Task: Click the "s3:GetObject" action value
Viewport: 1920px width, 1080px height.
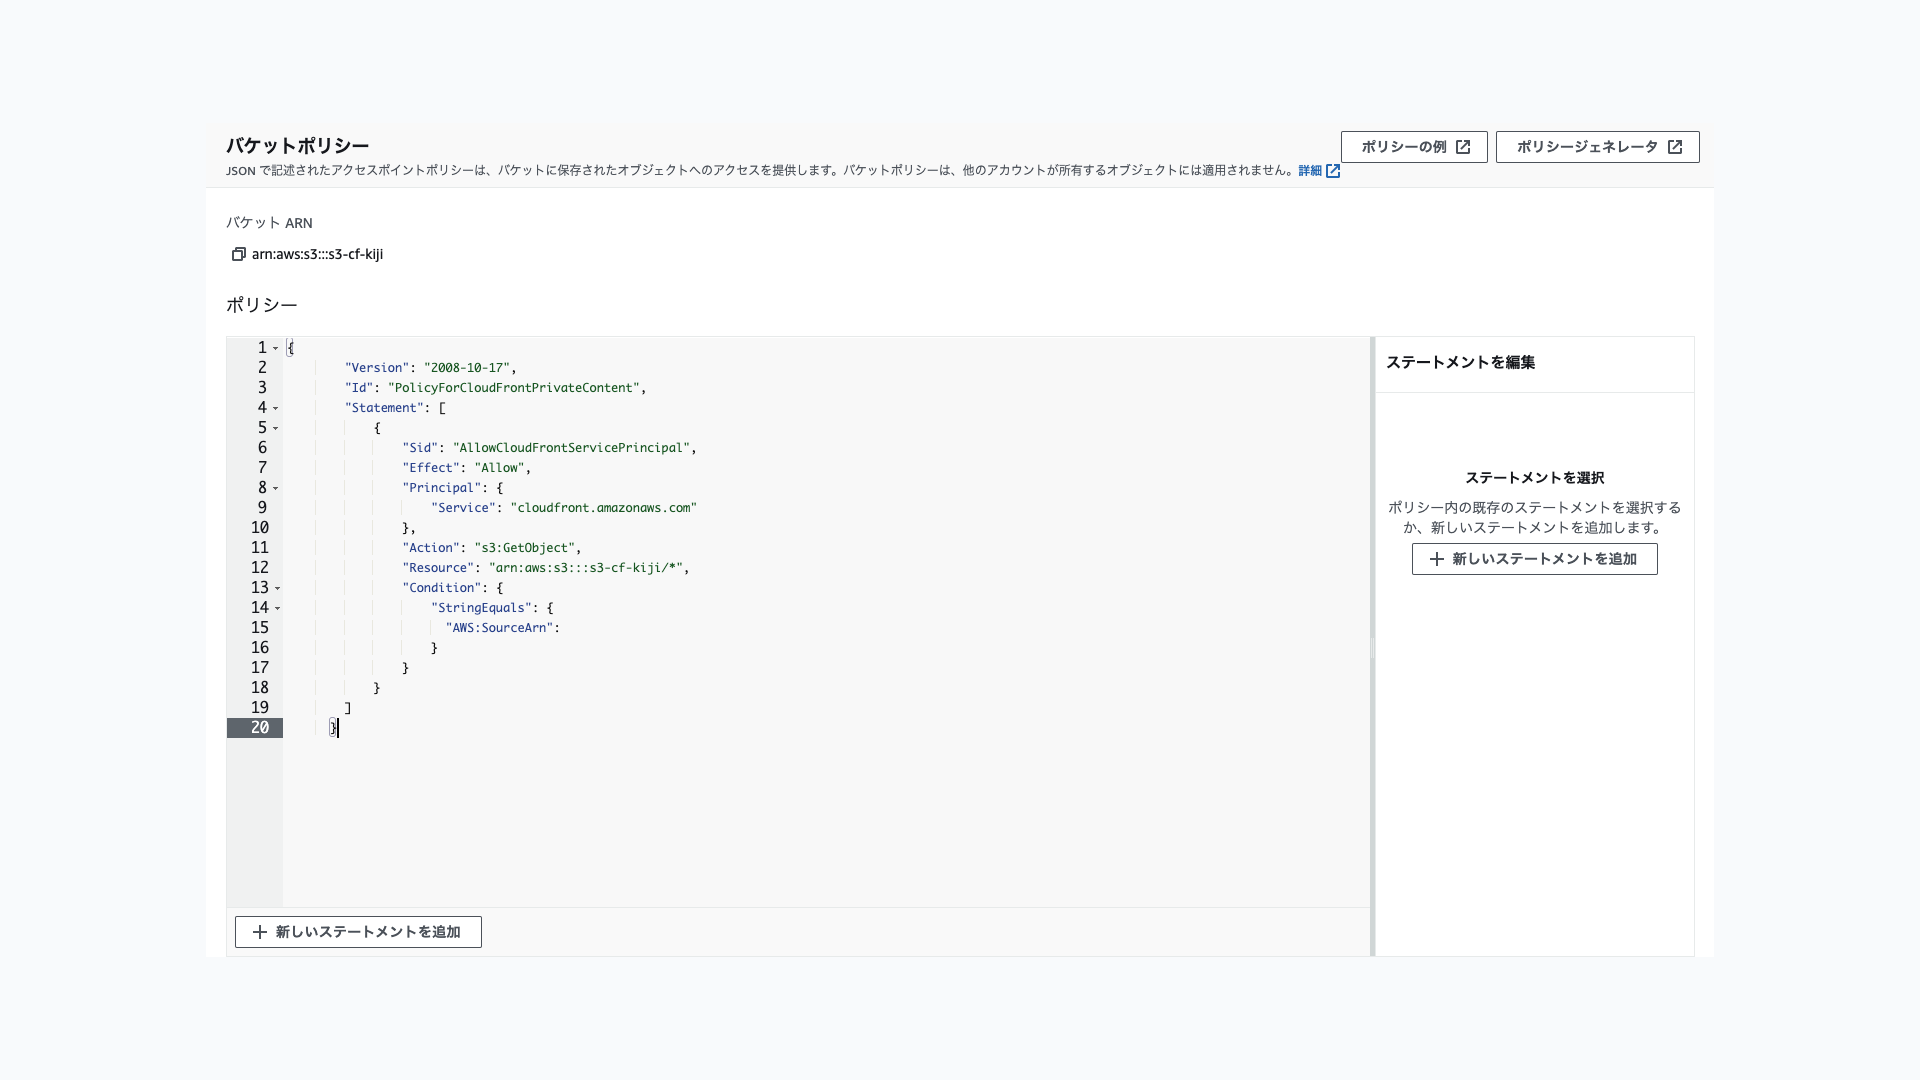Action: tap(525, 548)
